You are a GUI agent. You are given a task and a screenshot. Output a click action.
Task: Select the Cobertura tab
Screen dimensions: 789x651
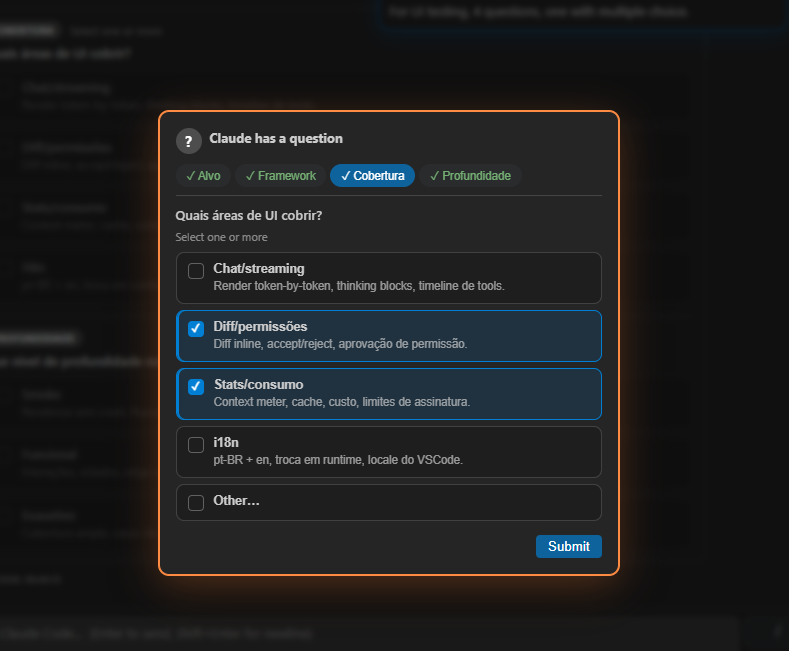click(x=372, y=176)
